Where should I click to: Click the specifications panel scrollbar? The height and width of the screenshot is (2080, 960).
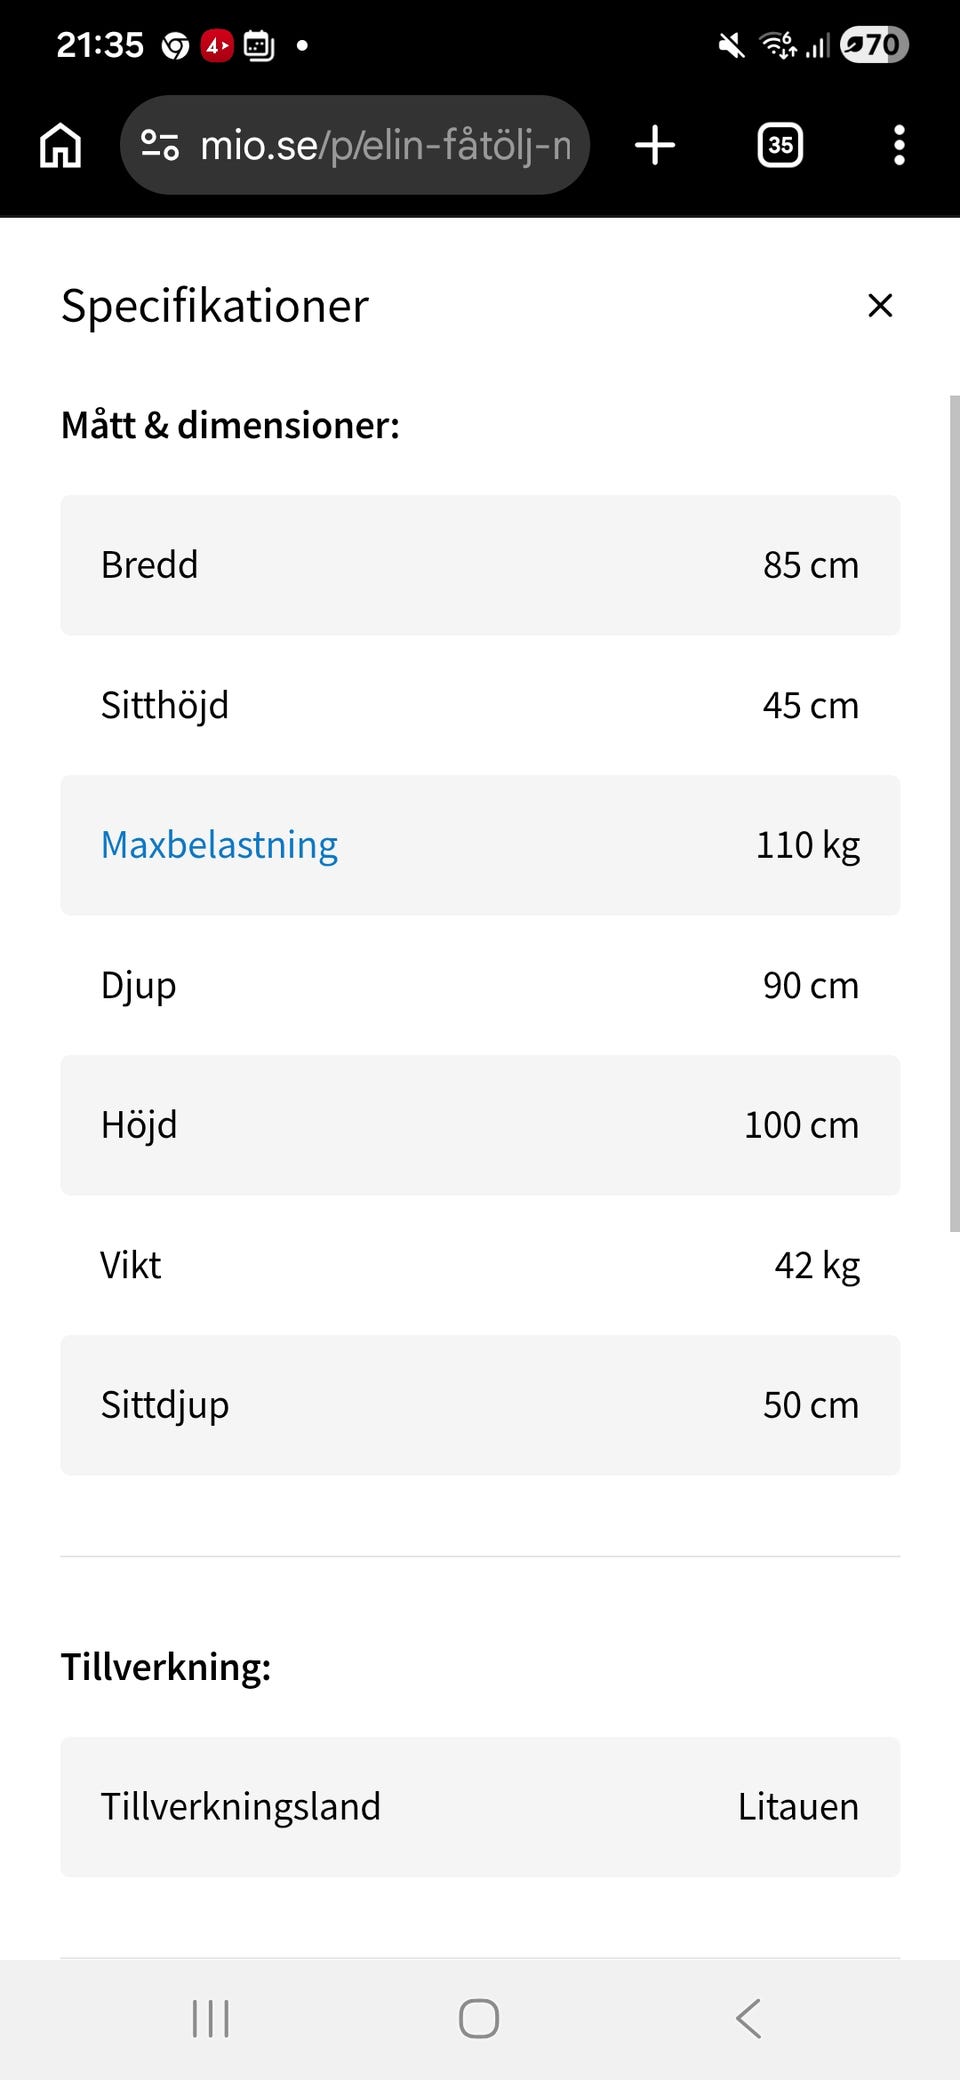[x=953, y=812]
